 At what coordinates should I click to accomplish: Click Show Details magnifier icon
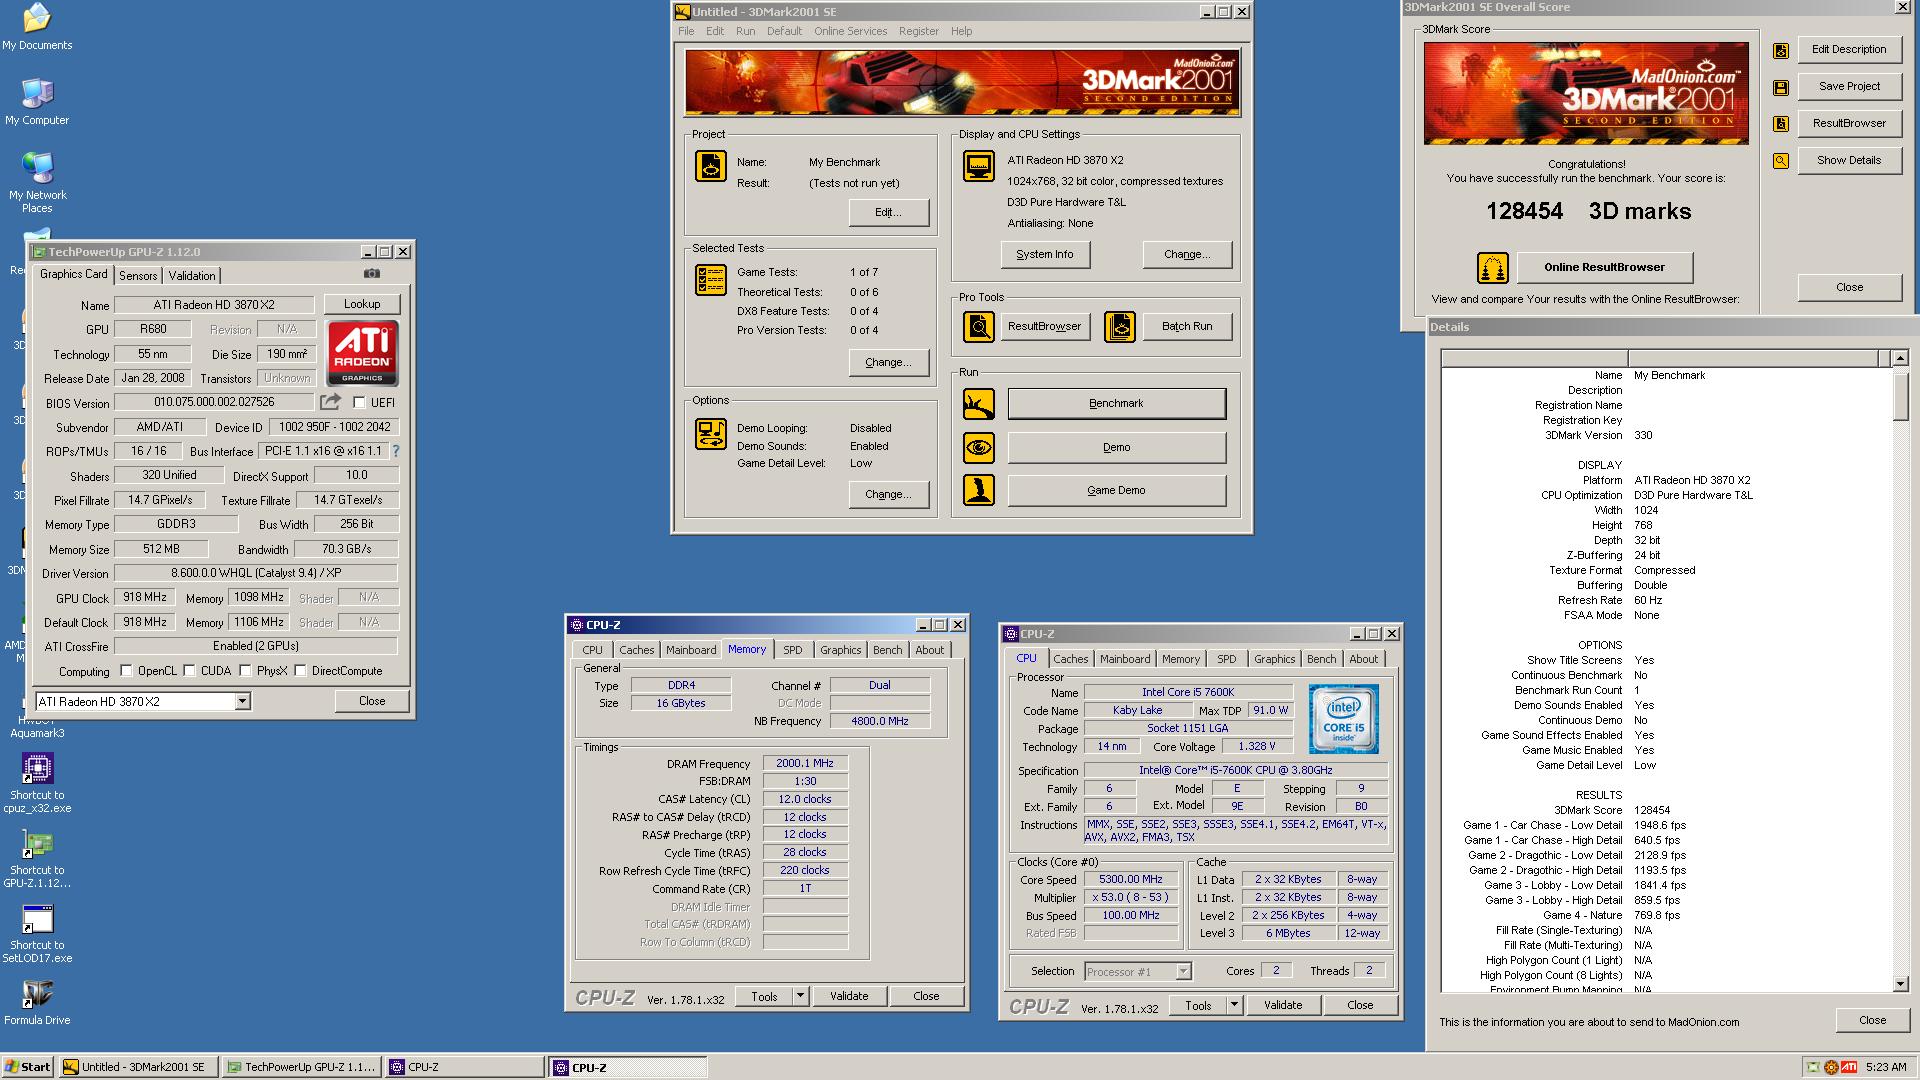1781,160
